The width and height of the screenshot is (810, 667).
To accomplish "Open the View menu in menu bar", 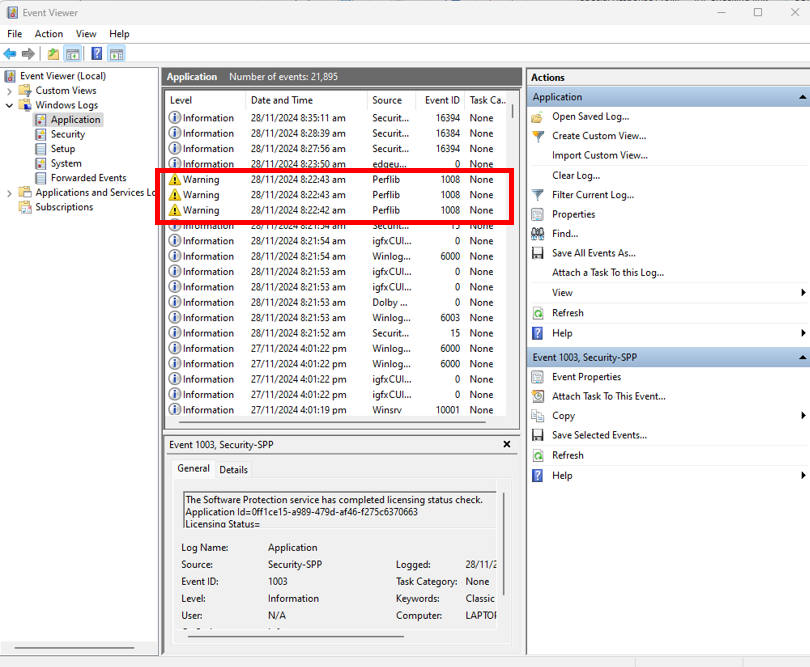I will pos(86,34).
